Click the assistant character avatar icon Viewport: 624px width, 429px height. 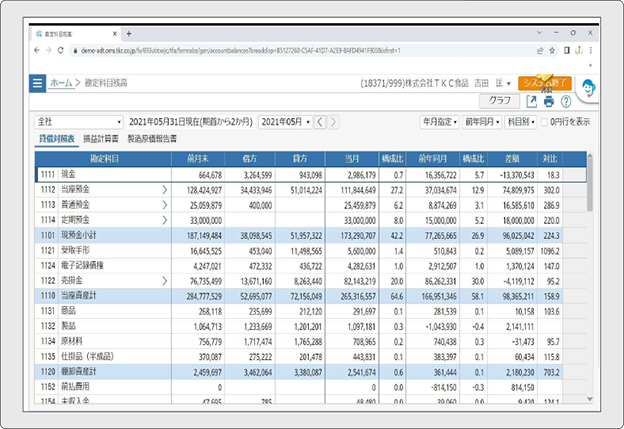pos(588,88)
